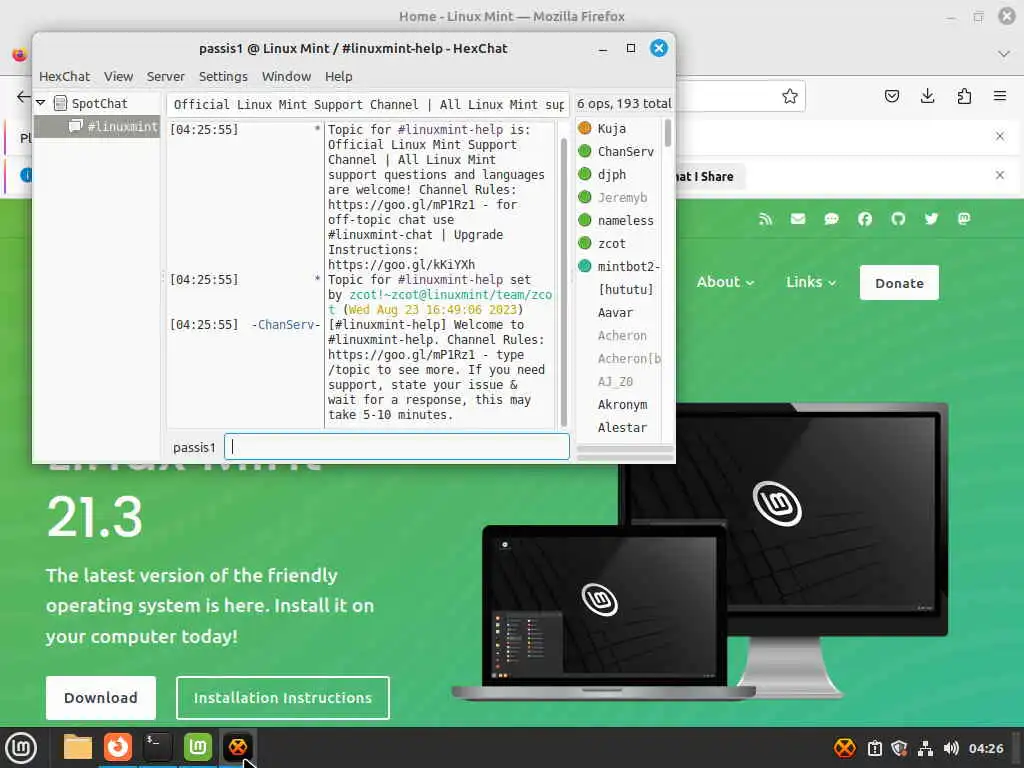
Task: Select user djph in user list
Action: [612, 174]
